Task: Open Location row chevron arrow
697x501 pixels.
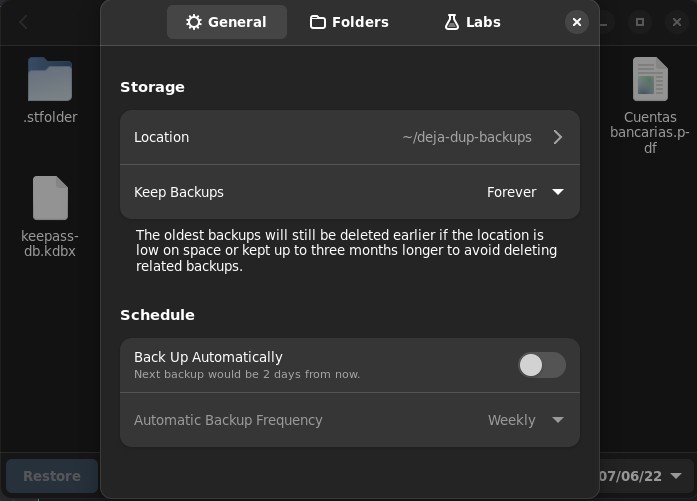Action: (x=558, y=137)
